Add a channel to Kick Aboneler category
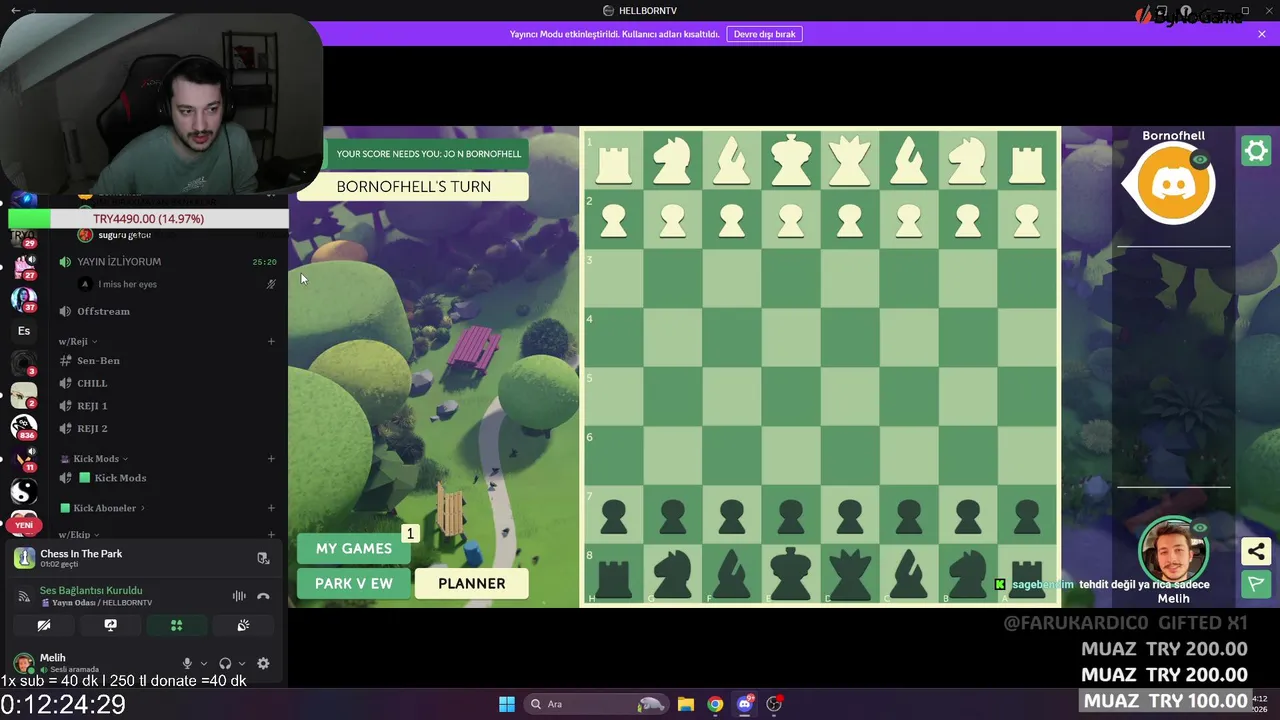The image size is (1280, 720). (271, 508)
